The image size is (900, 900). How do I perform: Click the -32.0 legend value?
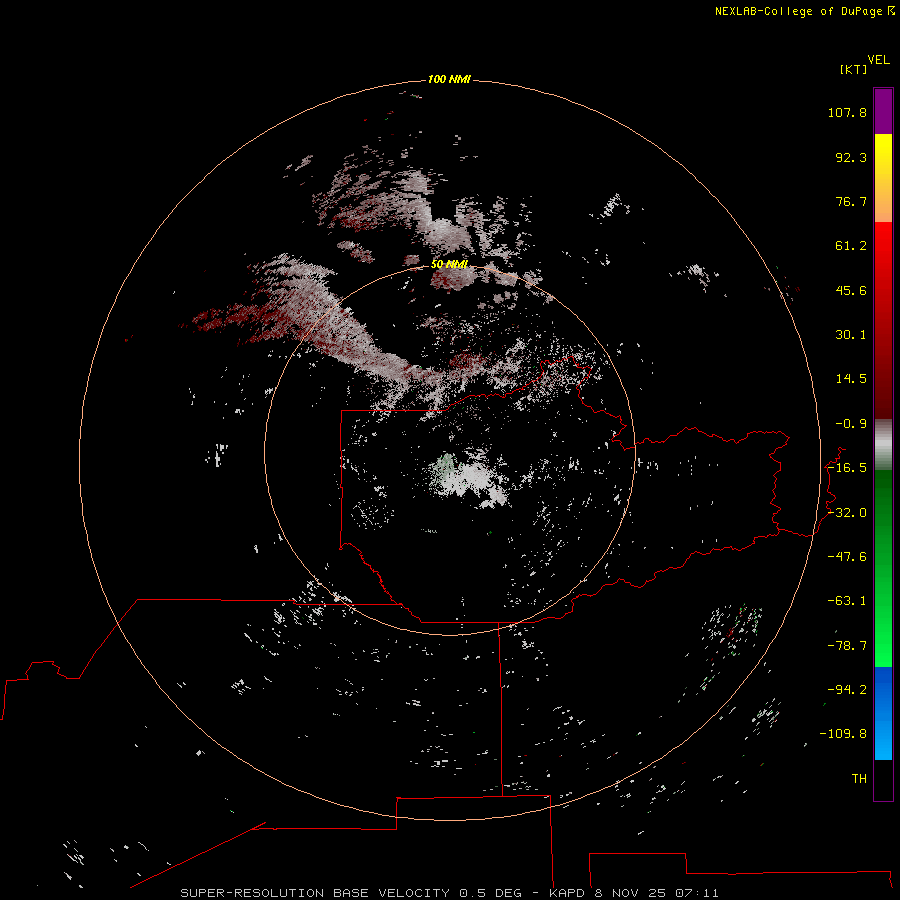click(847, 513)
